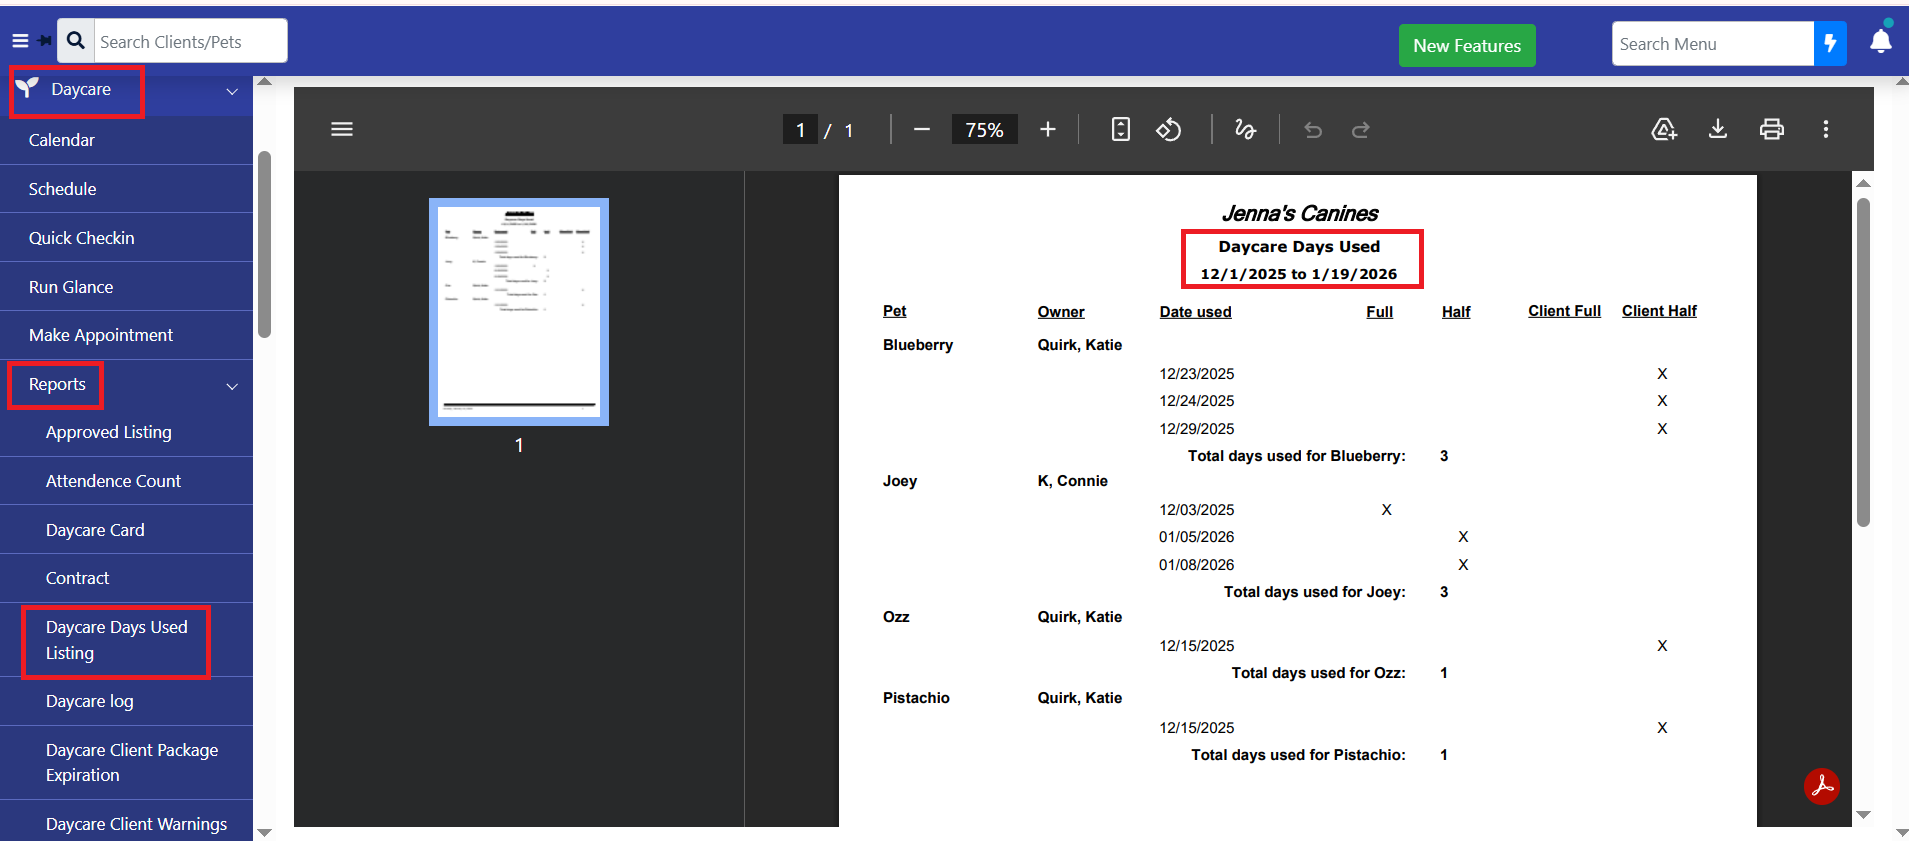This screenshot has height=841, width=1909.
Task: Select the page 1 thumbnail
Action: coord(519,311)
